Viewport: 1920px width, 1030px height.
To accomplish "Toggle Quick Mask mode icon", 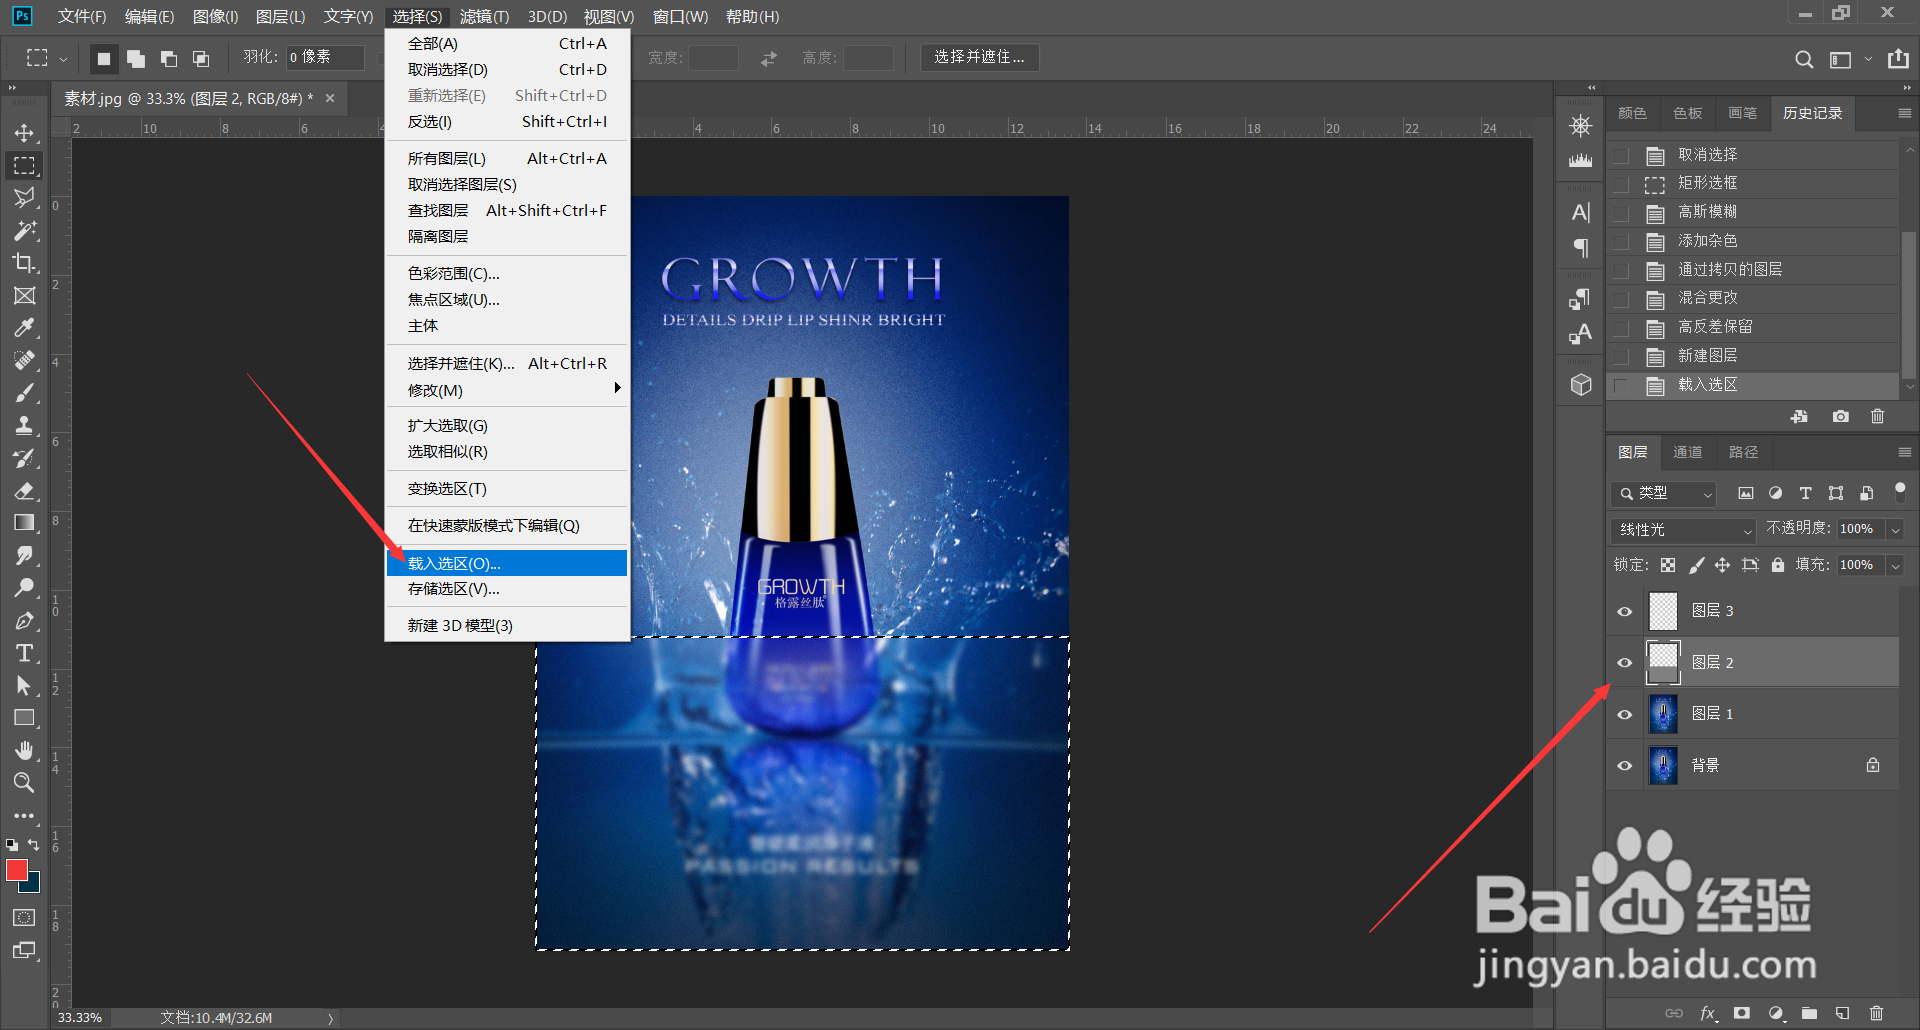I will [24, 917].
